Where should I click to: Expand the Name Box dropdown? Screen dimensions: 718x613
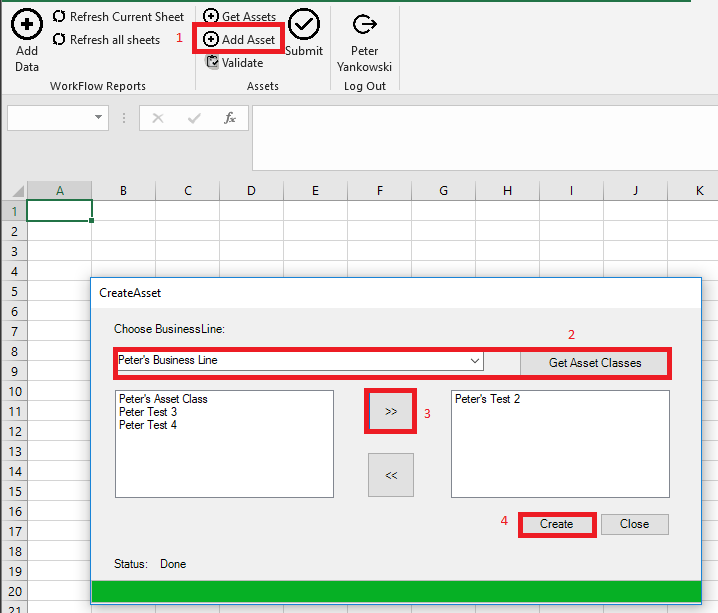tap(98, 118)
